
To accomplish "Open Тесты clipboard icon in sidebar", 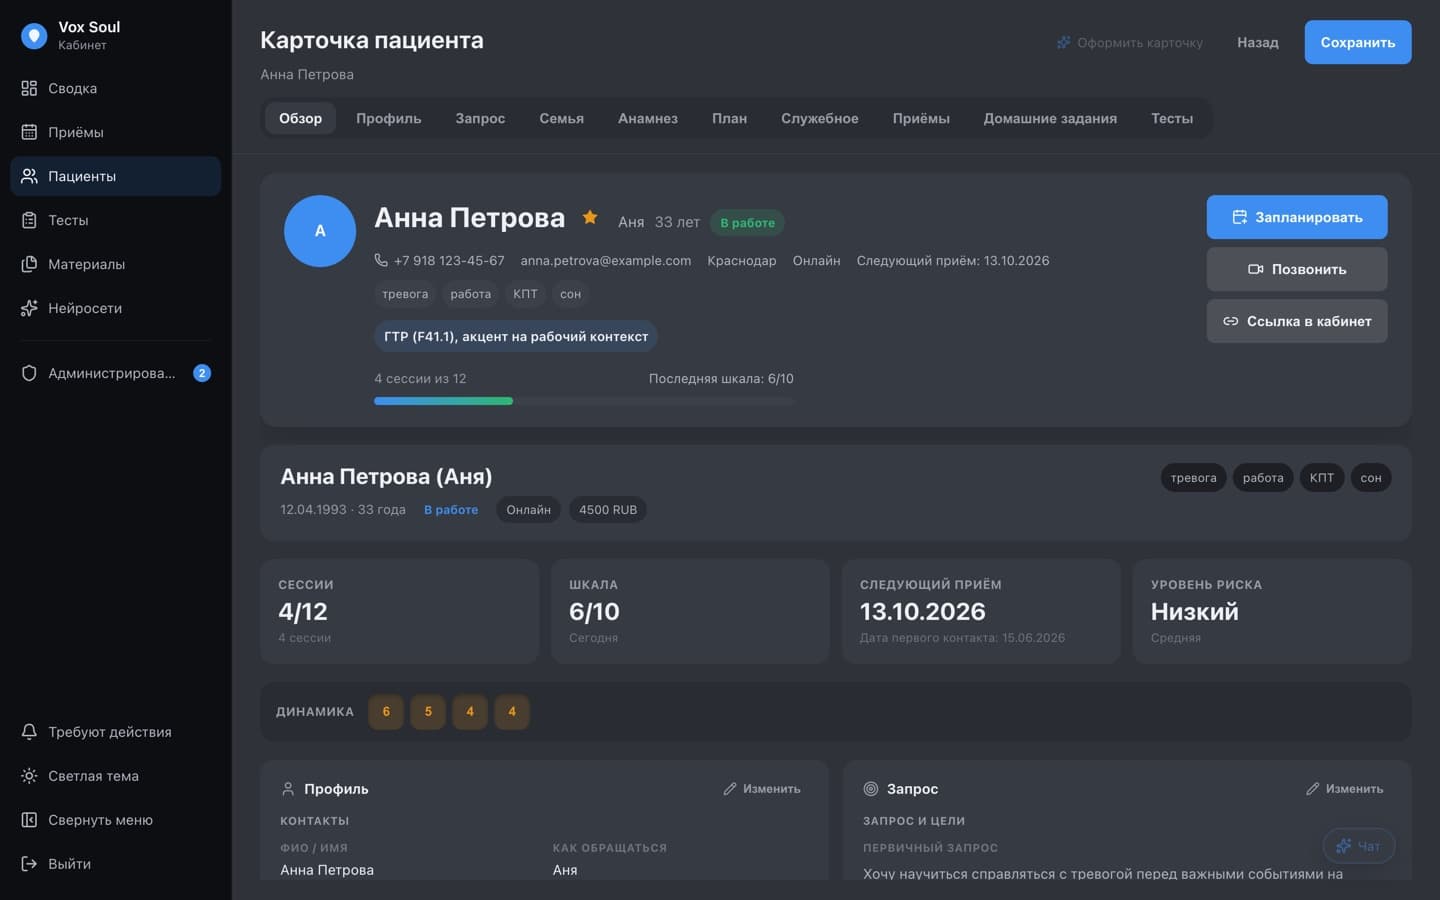I will [29, 220].
